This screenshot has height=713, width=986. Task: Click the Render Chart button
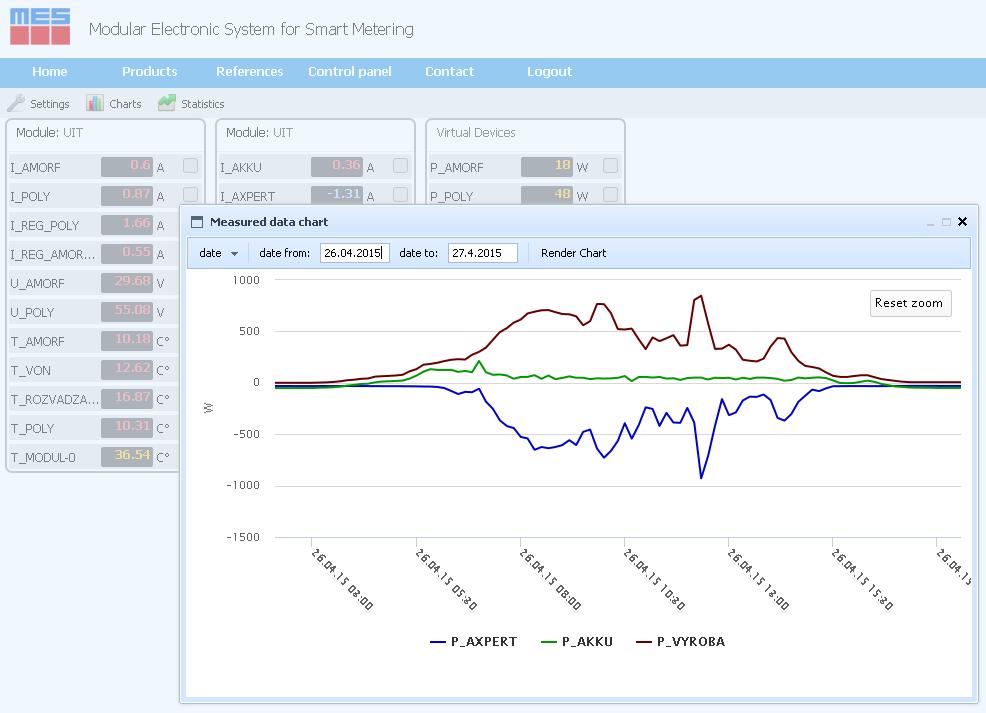tap(573, 253)
